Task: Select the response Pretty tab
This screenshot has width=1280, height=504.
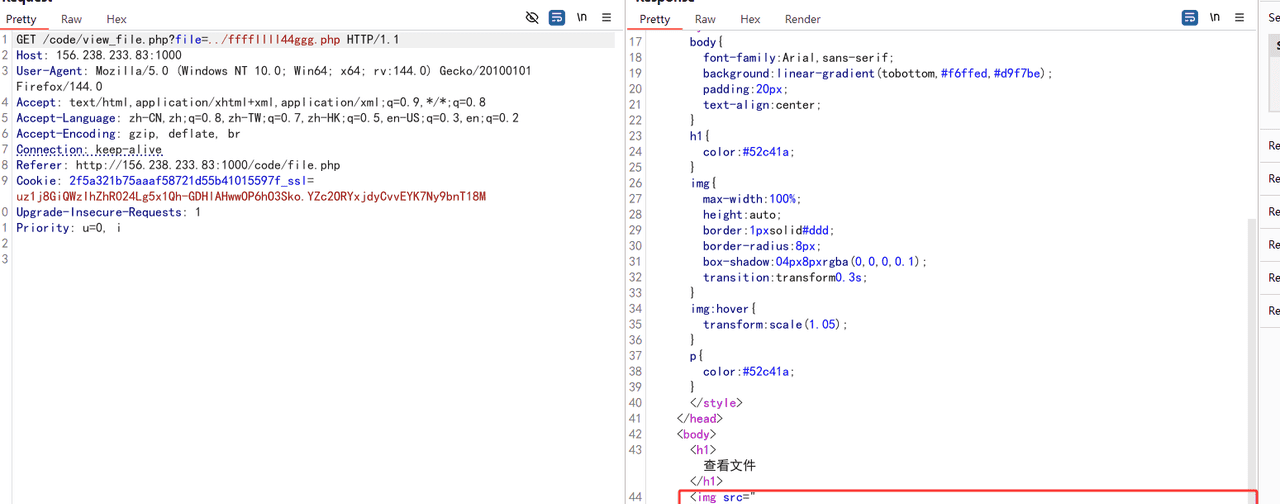Action: (x=655, y=19)
